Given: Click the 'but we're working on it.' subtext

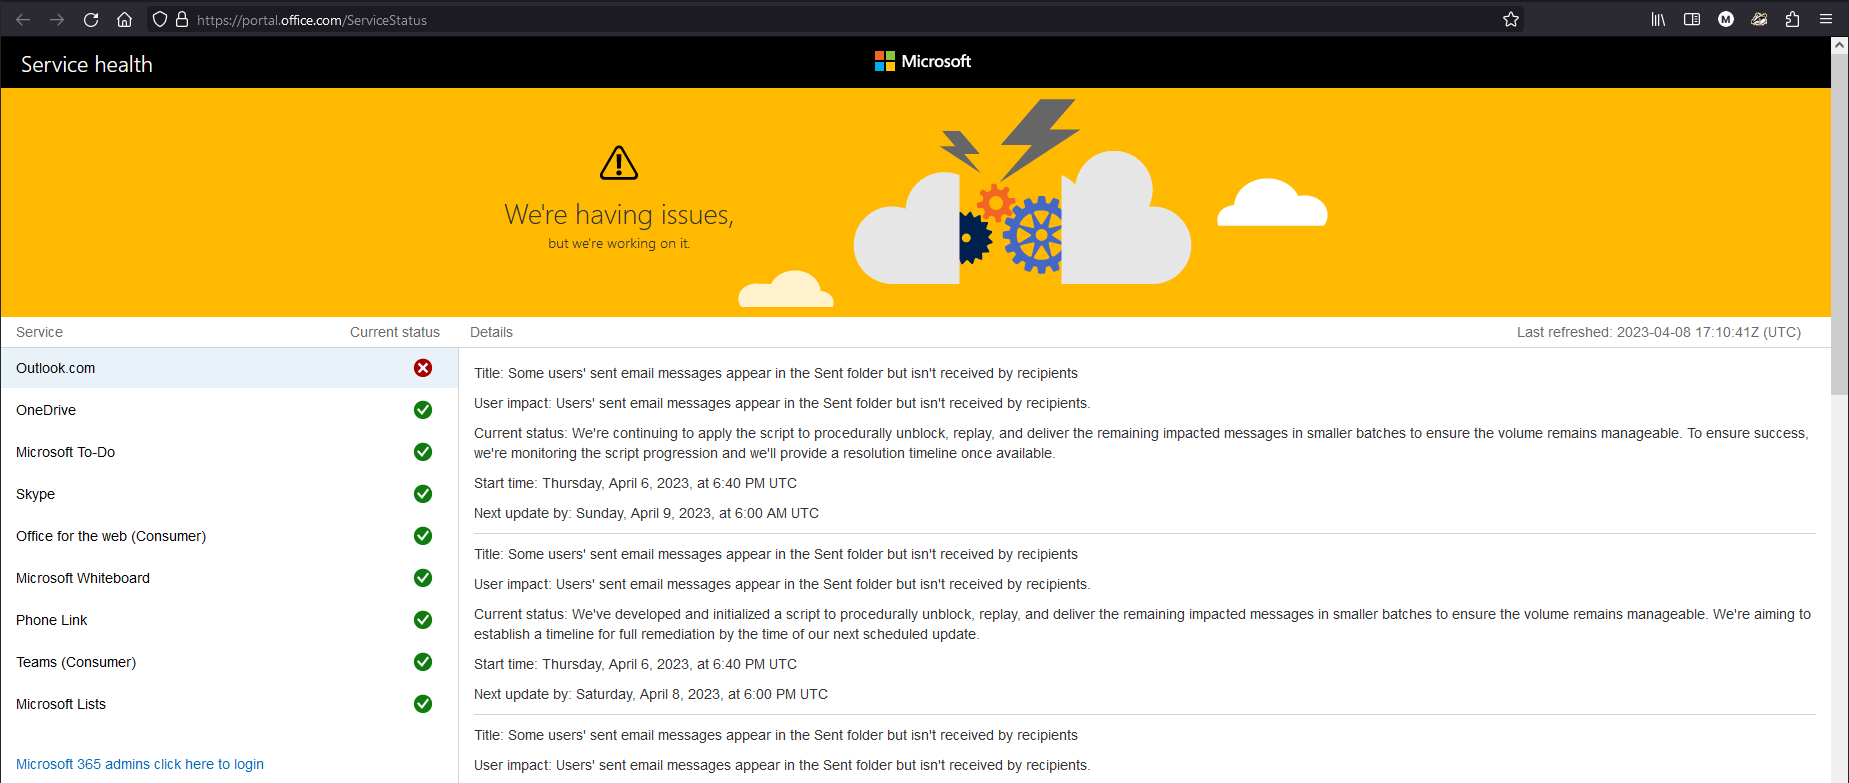Looking at the screenshot, I should pos(619,243).
